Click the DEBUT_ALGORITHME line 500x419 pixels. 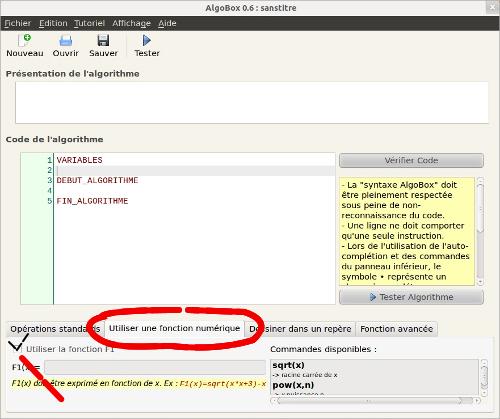click(97, 180)
